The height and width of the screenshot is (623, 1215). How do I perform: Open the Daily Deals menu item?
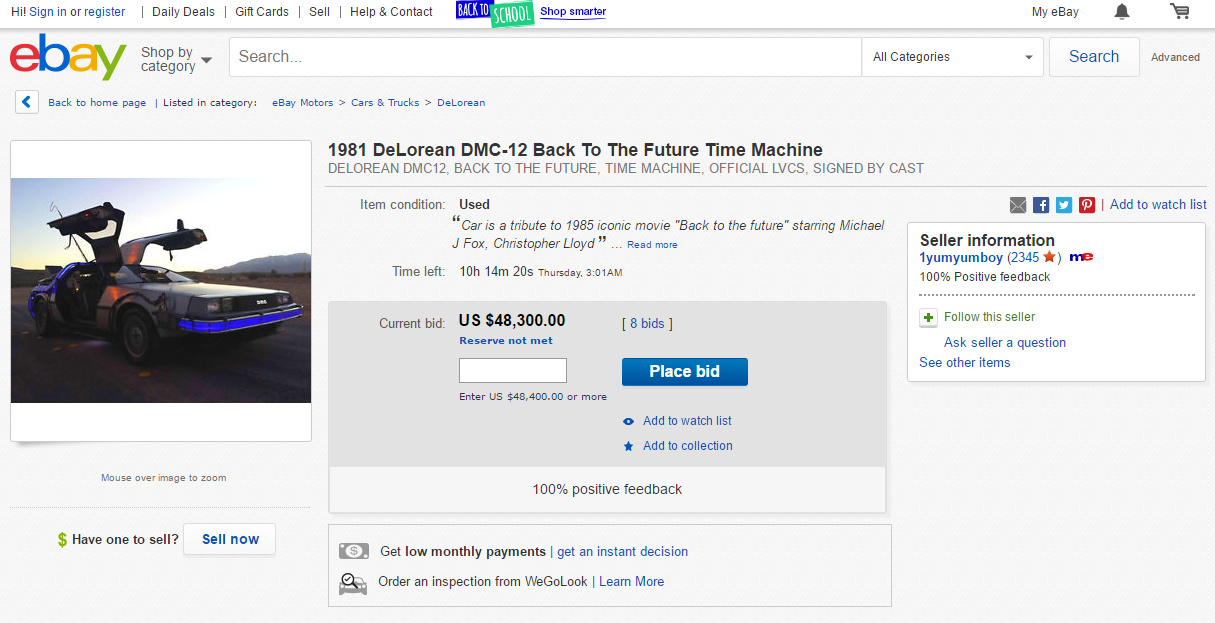(x=183, y=12)
